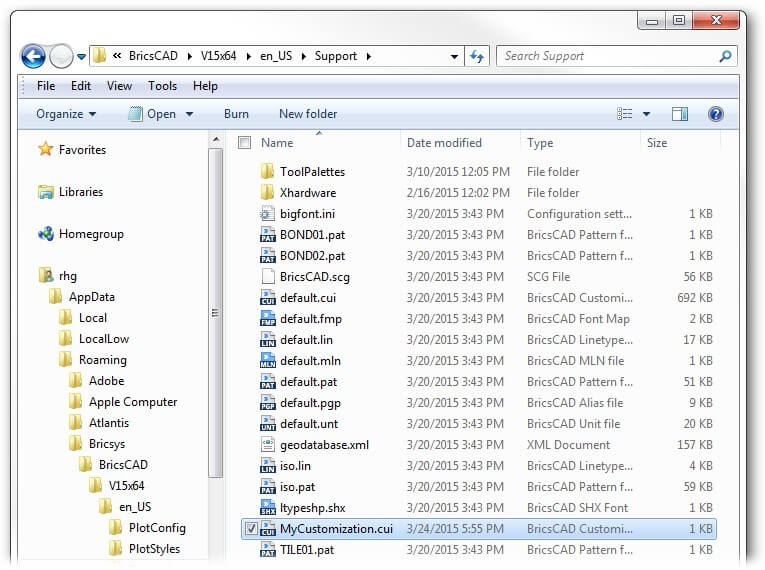Viewport: 765px width, 570px height.
Task: Select the iso.lin file icon
Action: coord(267,465)
